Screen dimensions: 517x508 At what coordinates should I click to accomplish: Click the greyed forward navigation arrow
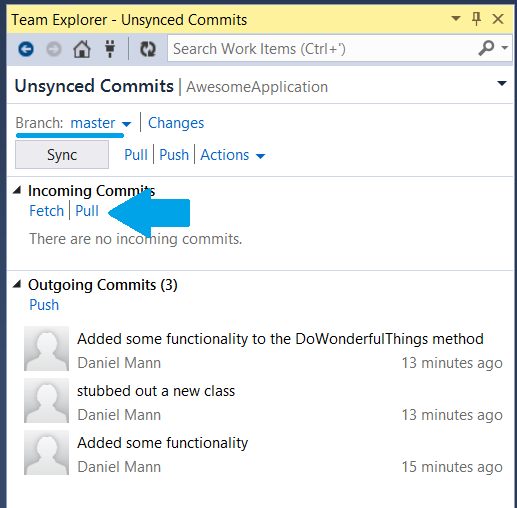54,49
